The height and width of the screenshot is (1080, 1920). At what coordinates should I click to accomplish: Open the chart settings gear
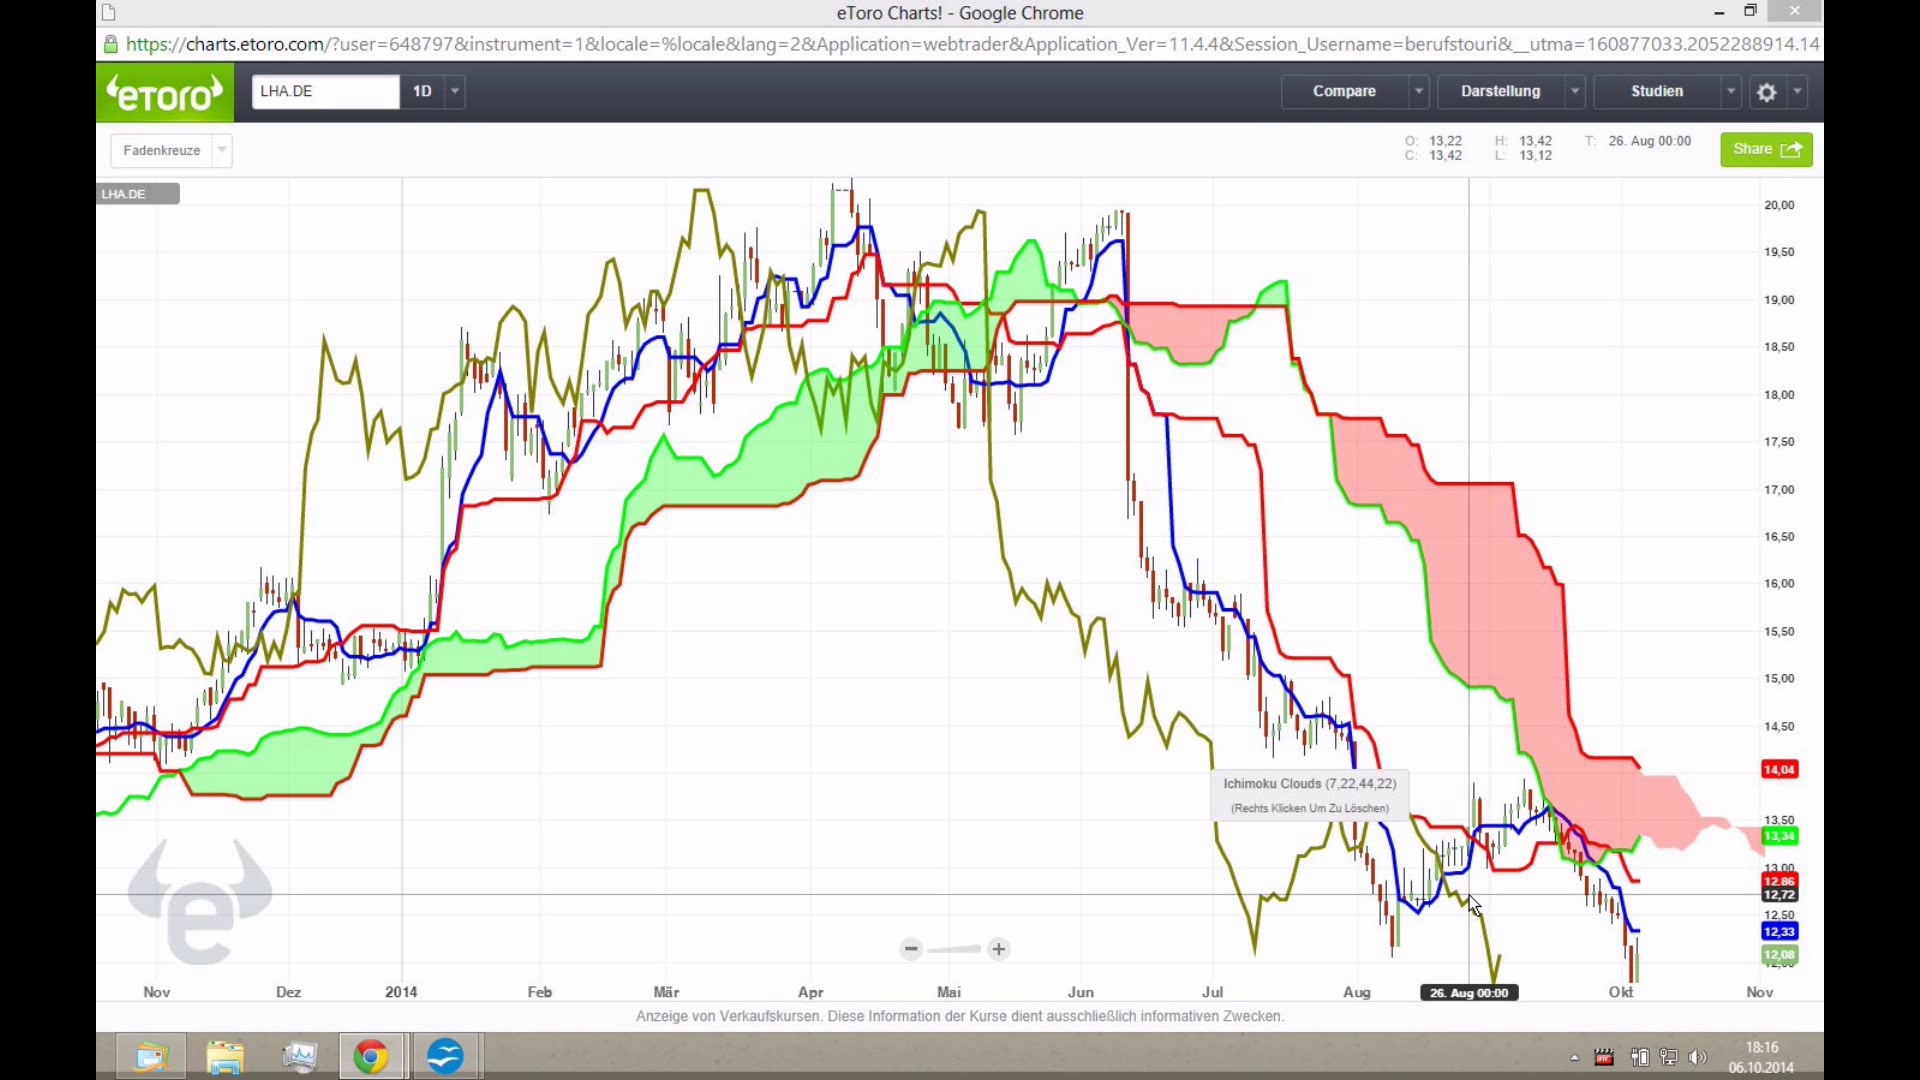coord(1767,92)
